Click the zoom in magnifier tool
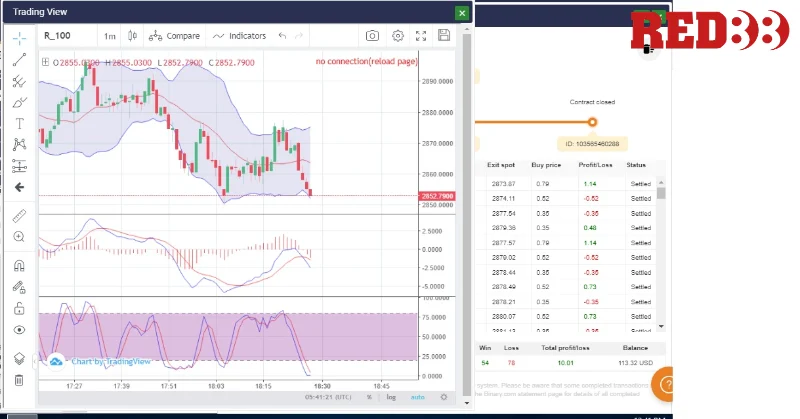 coord(19,237)
